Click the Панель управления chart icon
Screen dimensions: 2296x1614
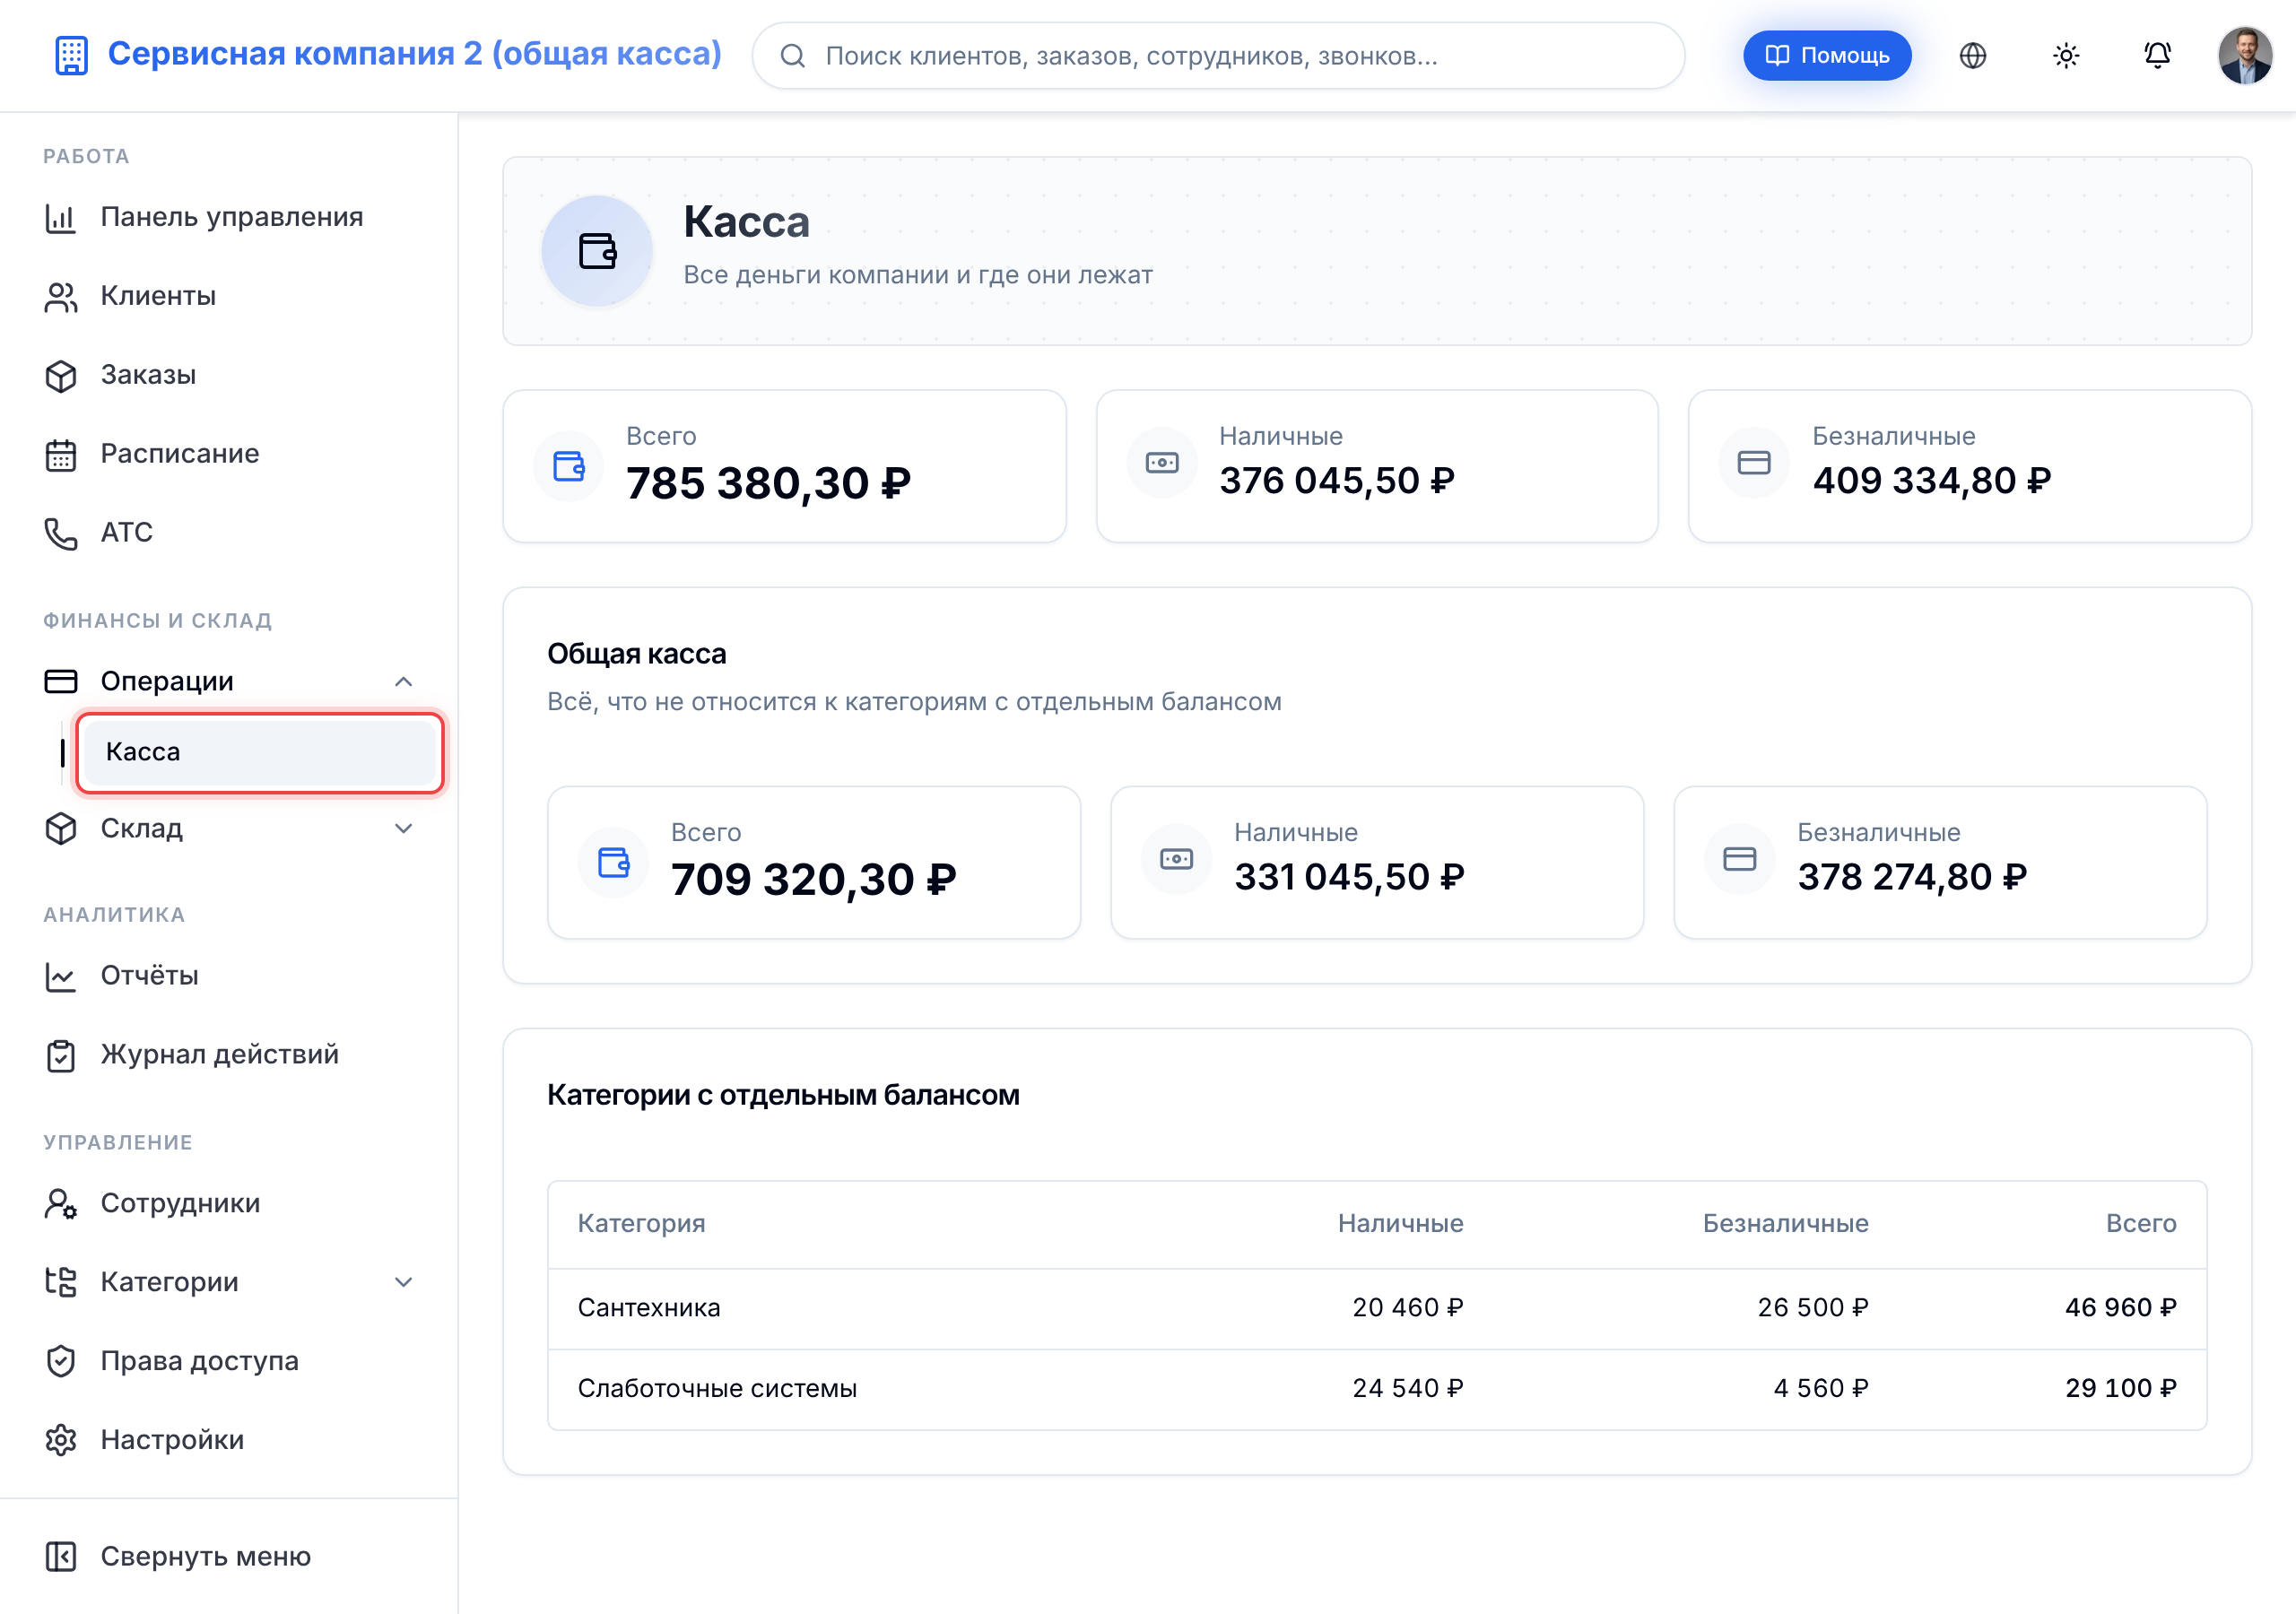tap(61, 218)
